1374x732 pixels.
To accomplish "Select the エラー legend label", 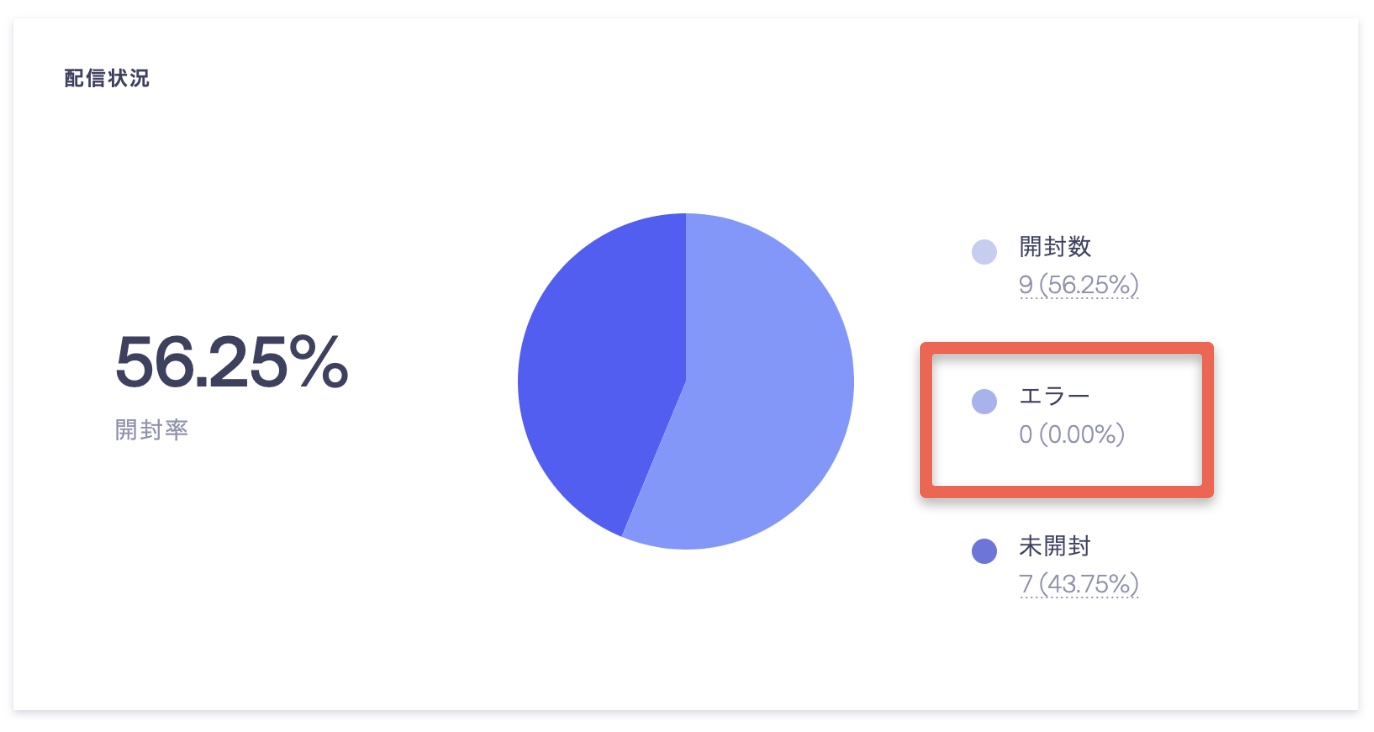I will click(1054, 397).
